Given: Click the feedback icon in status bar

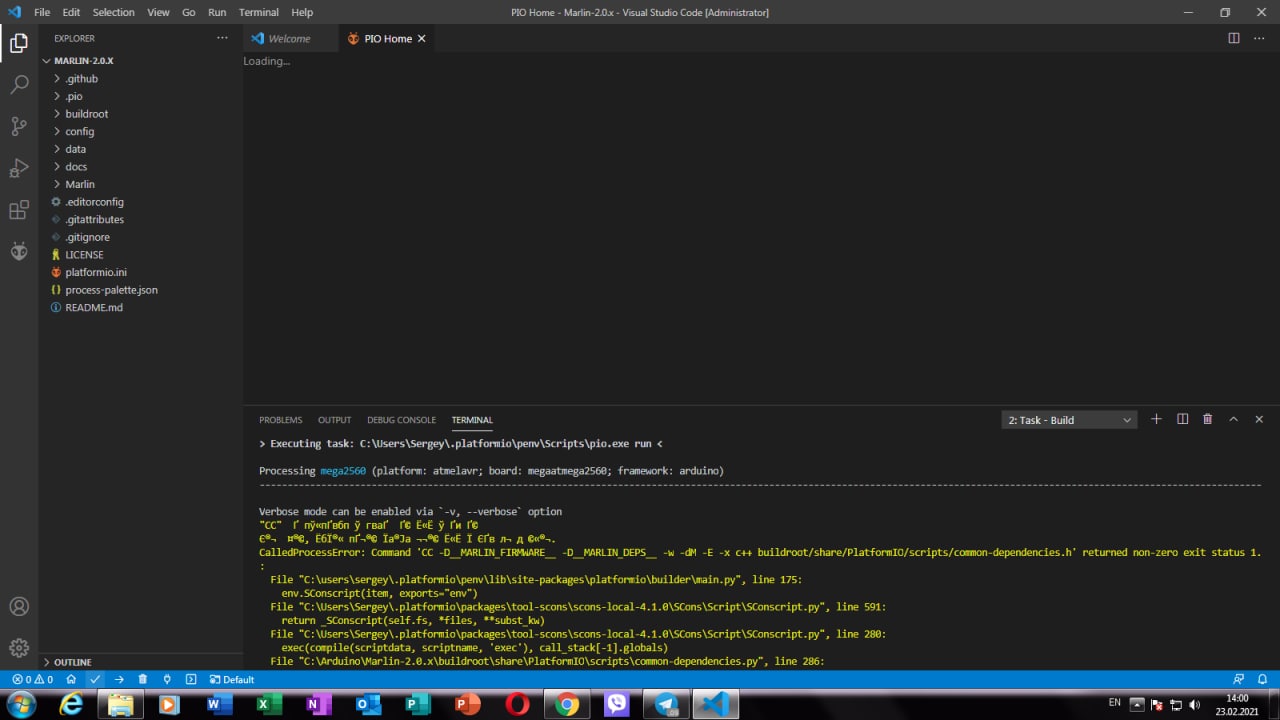Looking at the screenshot, I should click(1238, 679).
